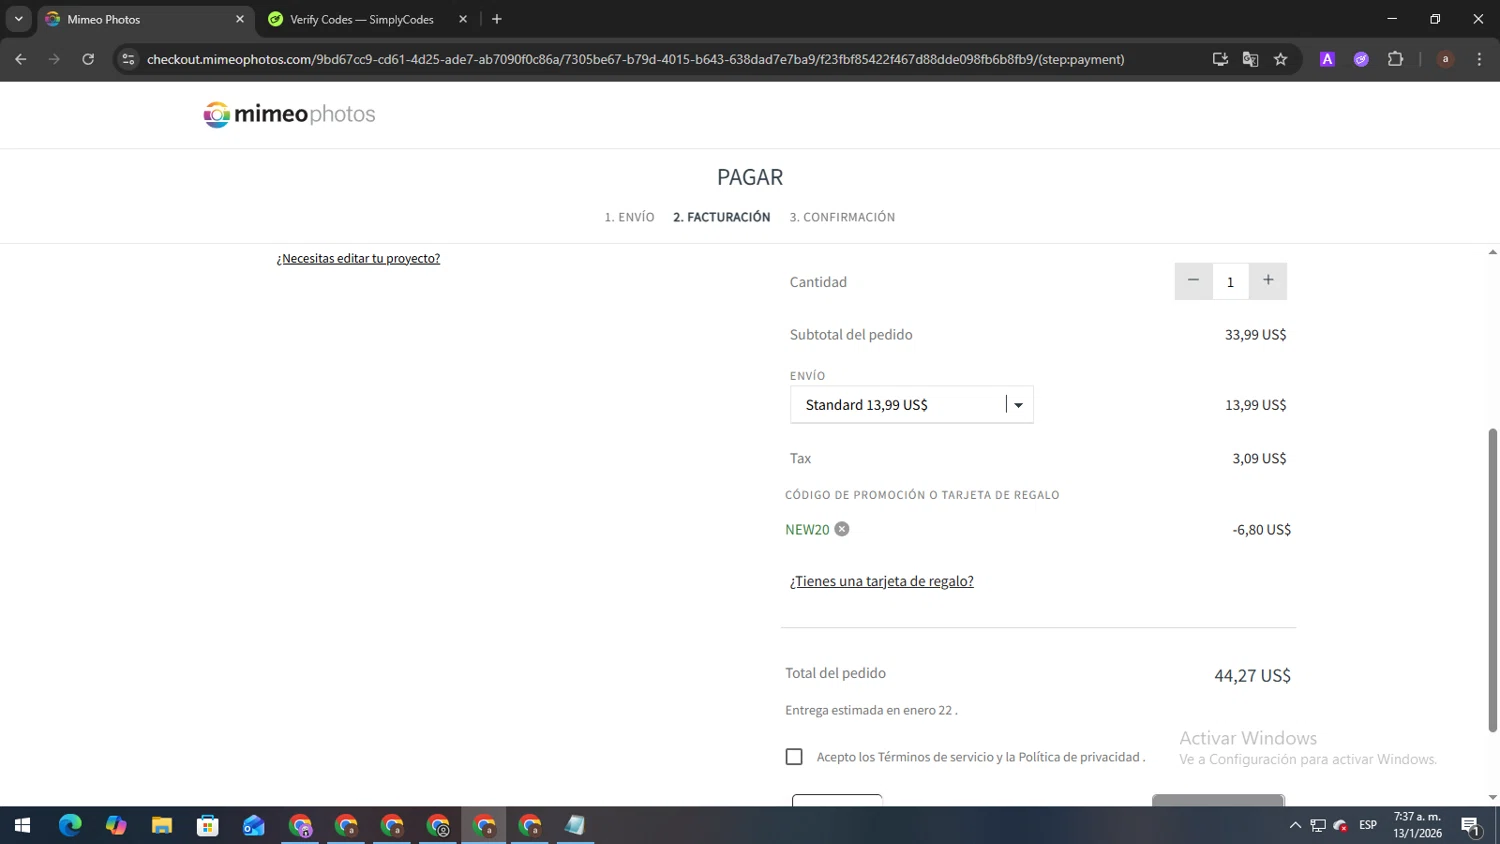Click the Mimeo Photos logo
The height and width of the screenshot is (844, 1500).
[289, 114]
